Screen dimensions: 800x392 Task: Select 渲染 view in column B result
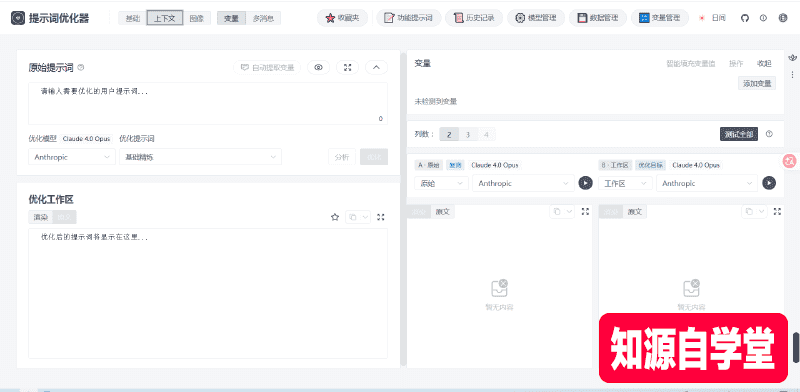click(611, 212)
